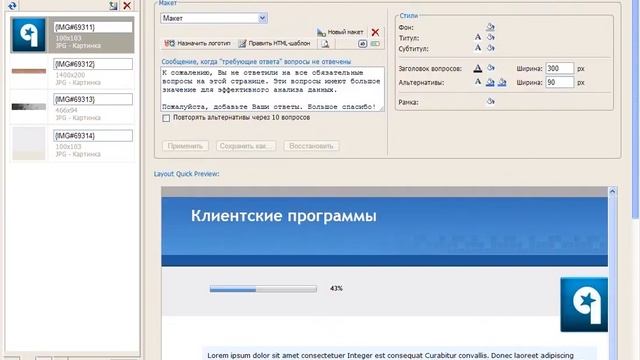
Task: Choose font for Альтернативы
Action: [478, 82]
